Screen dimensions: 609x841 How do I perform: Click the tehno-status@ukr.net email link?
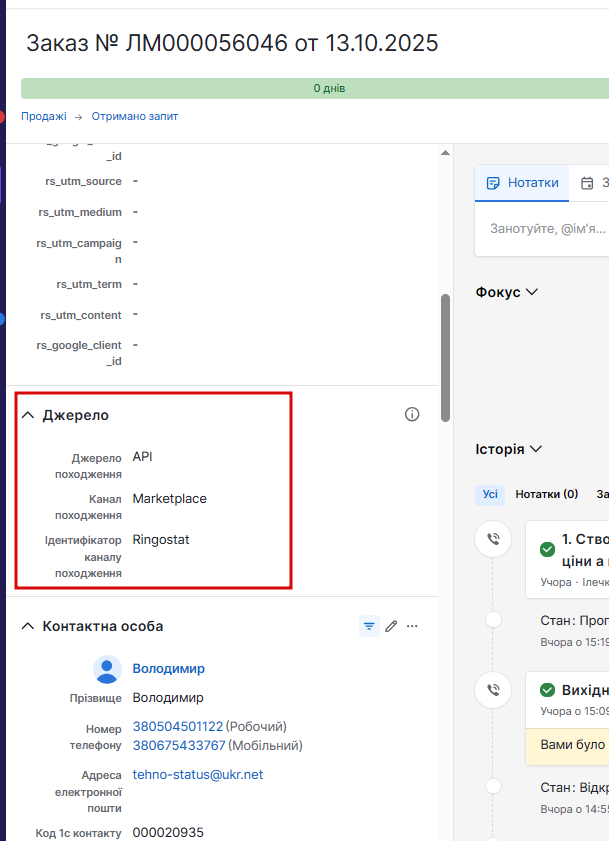pos(198,774)
